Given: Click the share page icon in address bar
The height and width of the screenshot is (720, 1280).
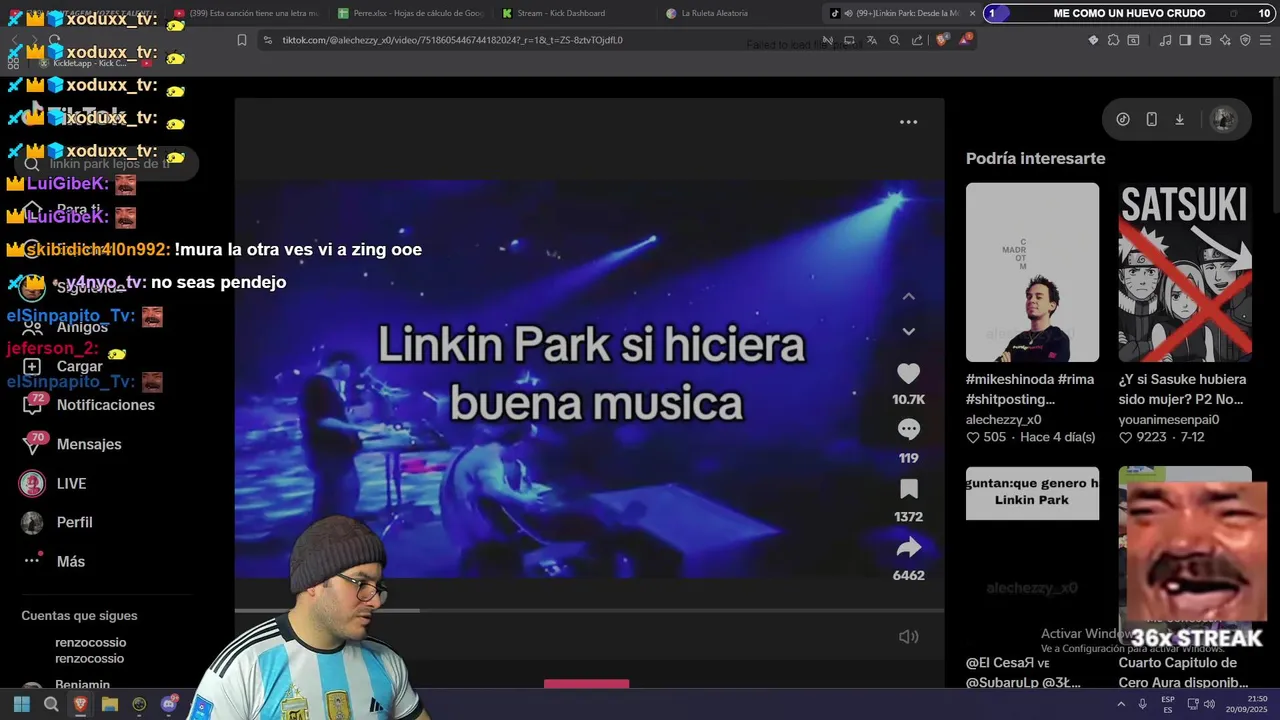Looking at the screenshot, I should point(917,40).
